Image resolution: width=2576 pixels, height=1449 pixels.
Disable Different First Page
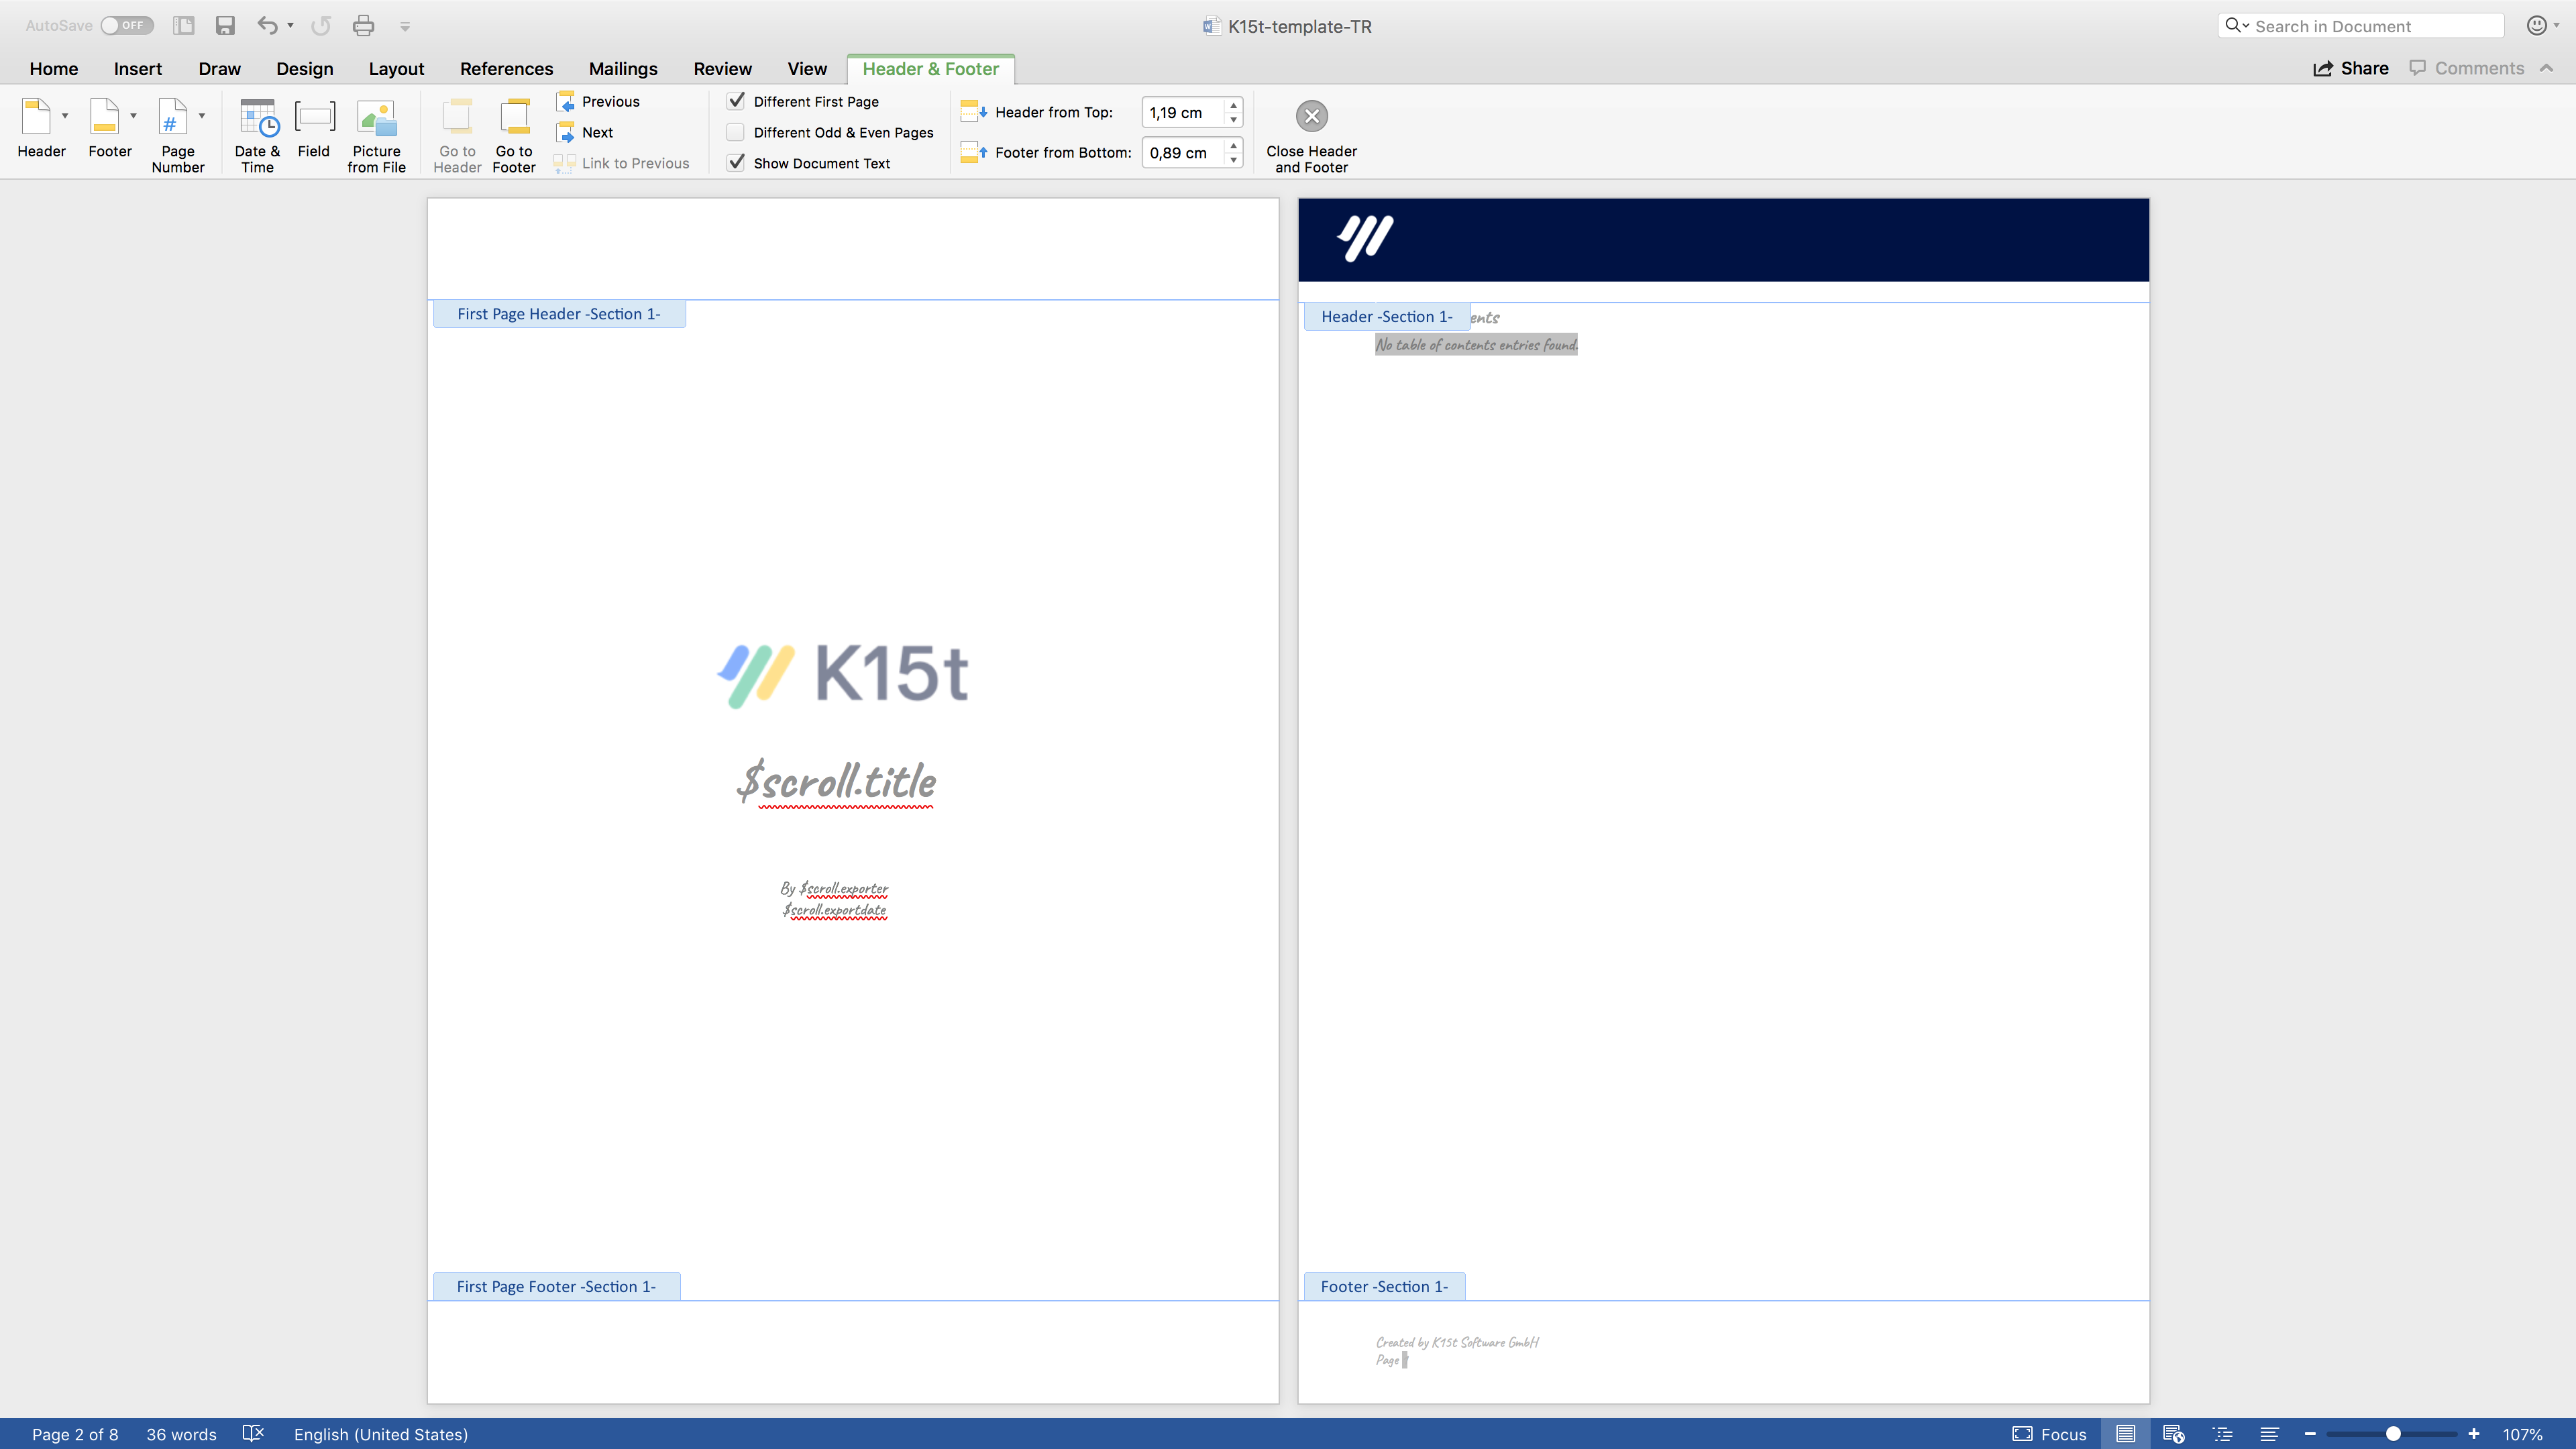tap(737, 101)
